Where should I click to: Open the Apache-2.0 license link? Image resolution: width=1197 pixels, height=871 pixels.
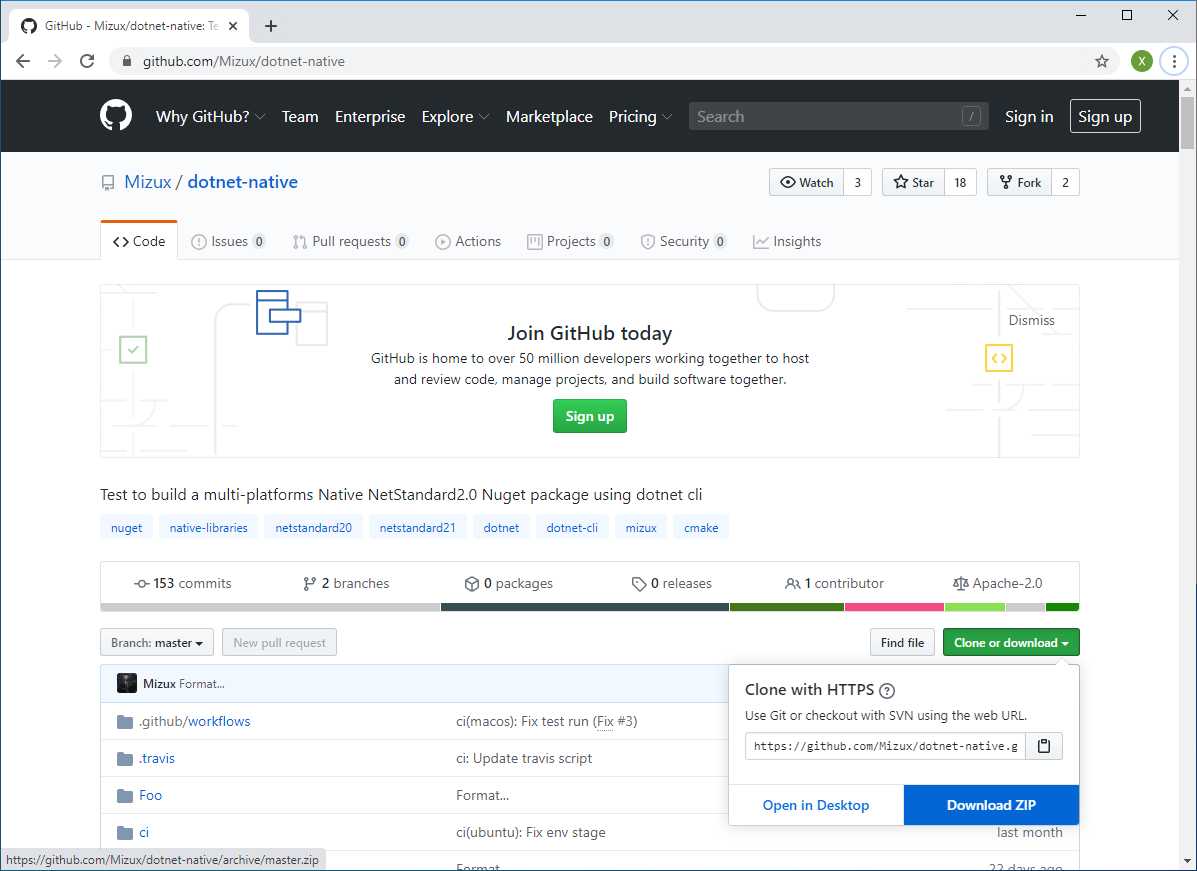point(997,583)
